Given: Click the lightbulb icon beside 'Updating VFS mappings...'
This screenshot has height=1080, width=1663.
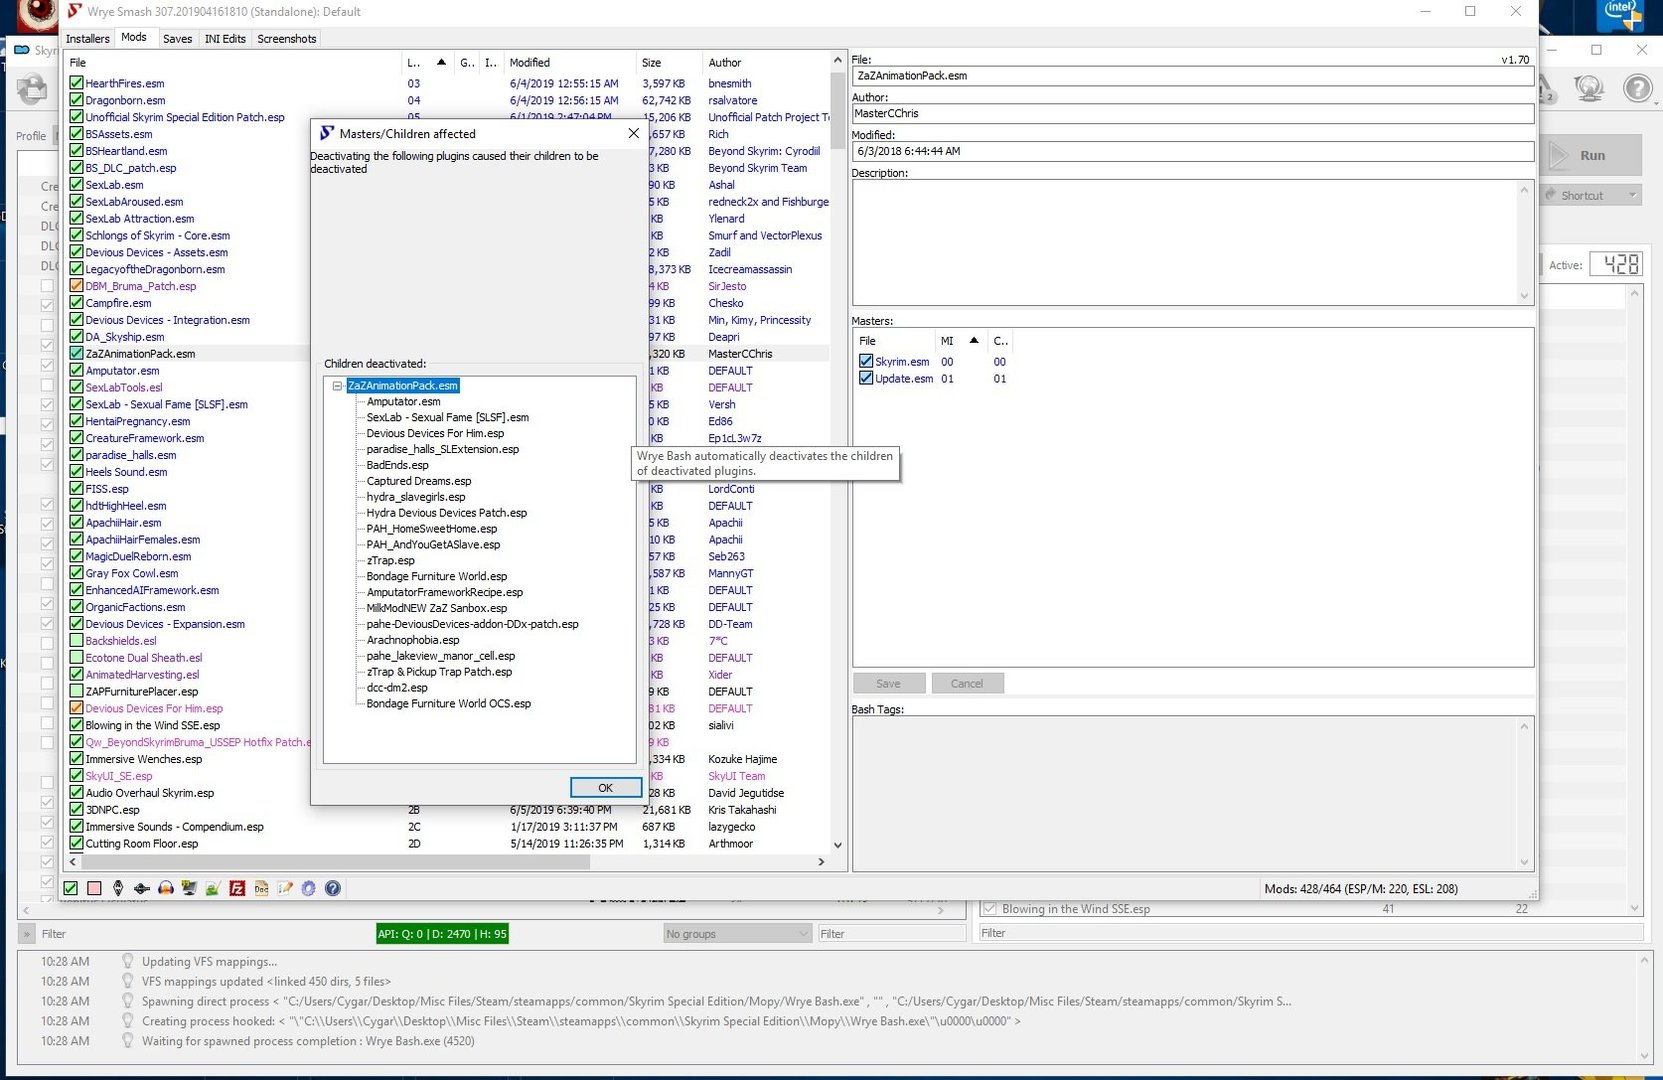Looking at the screenshot, I should 128,961.
